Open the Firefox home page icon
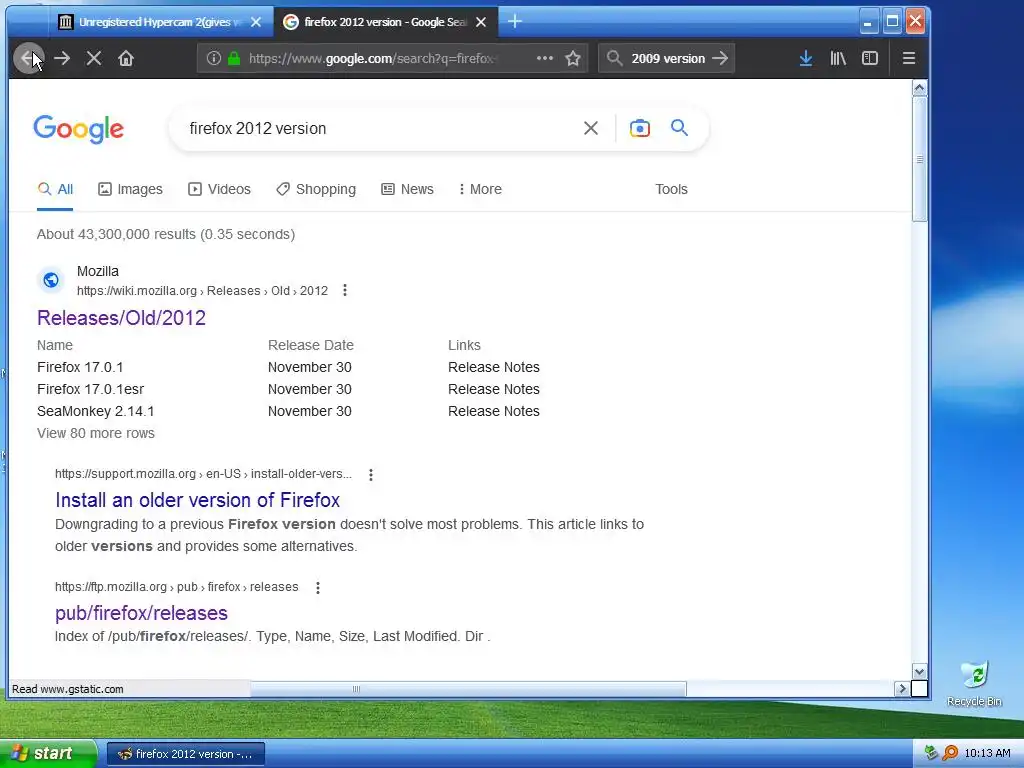The width and height of the screenshot is (1024, 768). click(126, 59)
